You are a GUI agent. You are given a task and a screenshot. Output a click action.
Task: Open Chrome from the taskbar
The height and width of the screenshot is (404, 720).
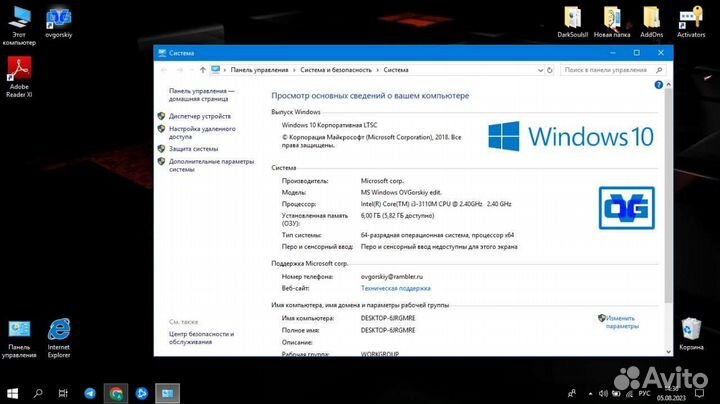[x=116, y=393]
